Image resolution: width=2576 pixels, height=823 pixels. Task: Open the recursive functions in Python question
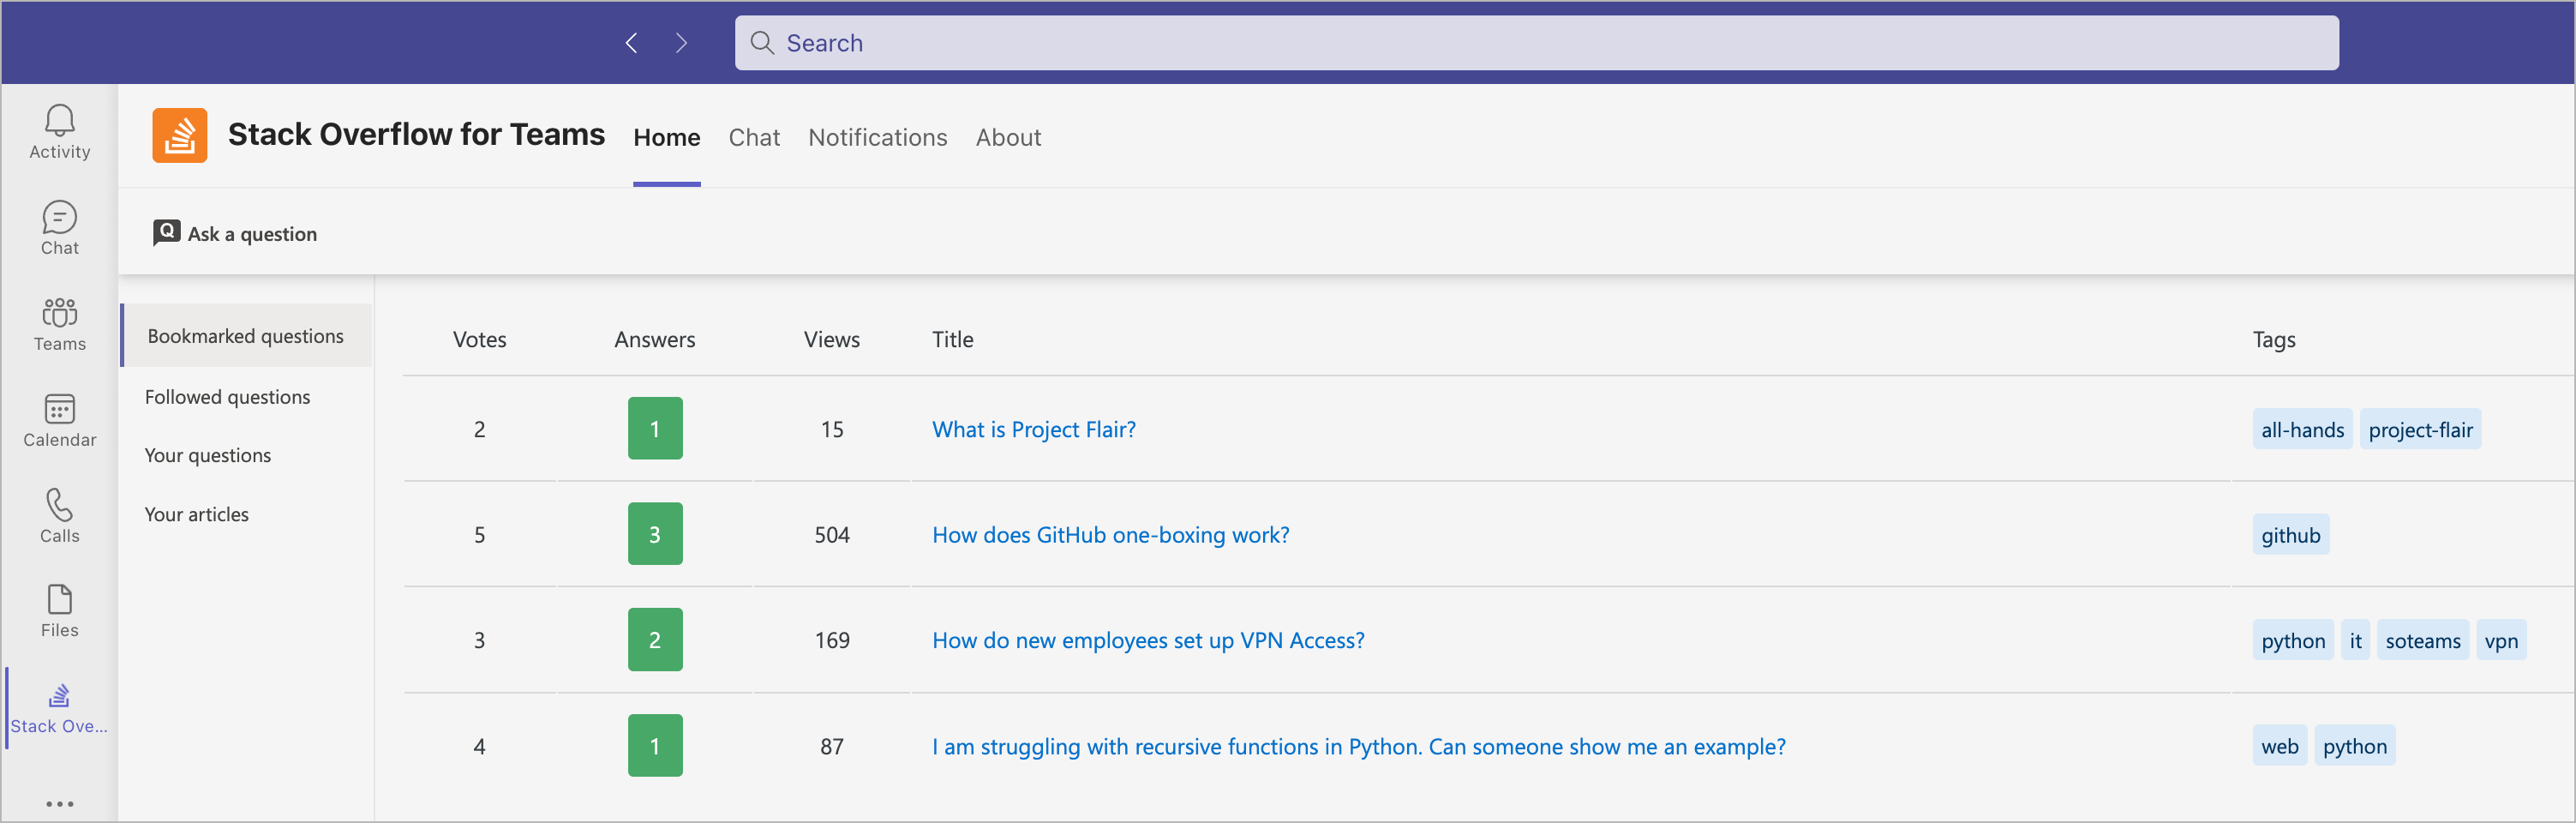tap(1359, 746)
